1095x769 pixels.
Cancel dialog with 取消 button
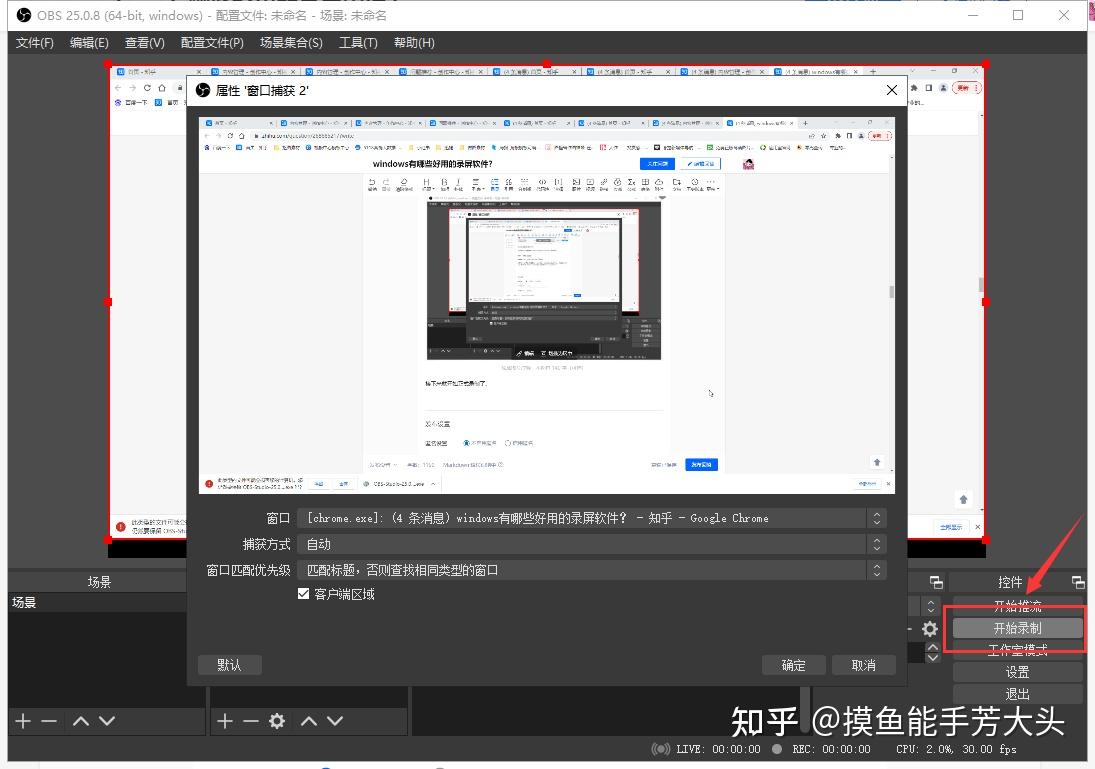coord(864,665)
